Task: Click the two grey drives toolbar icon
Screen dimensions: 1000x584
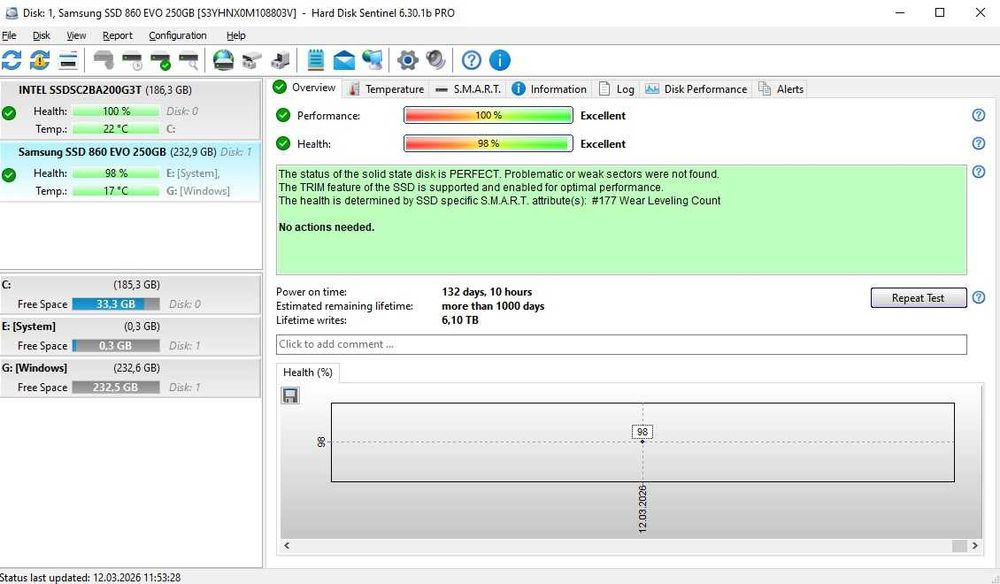Action: 252,61
